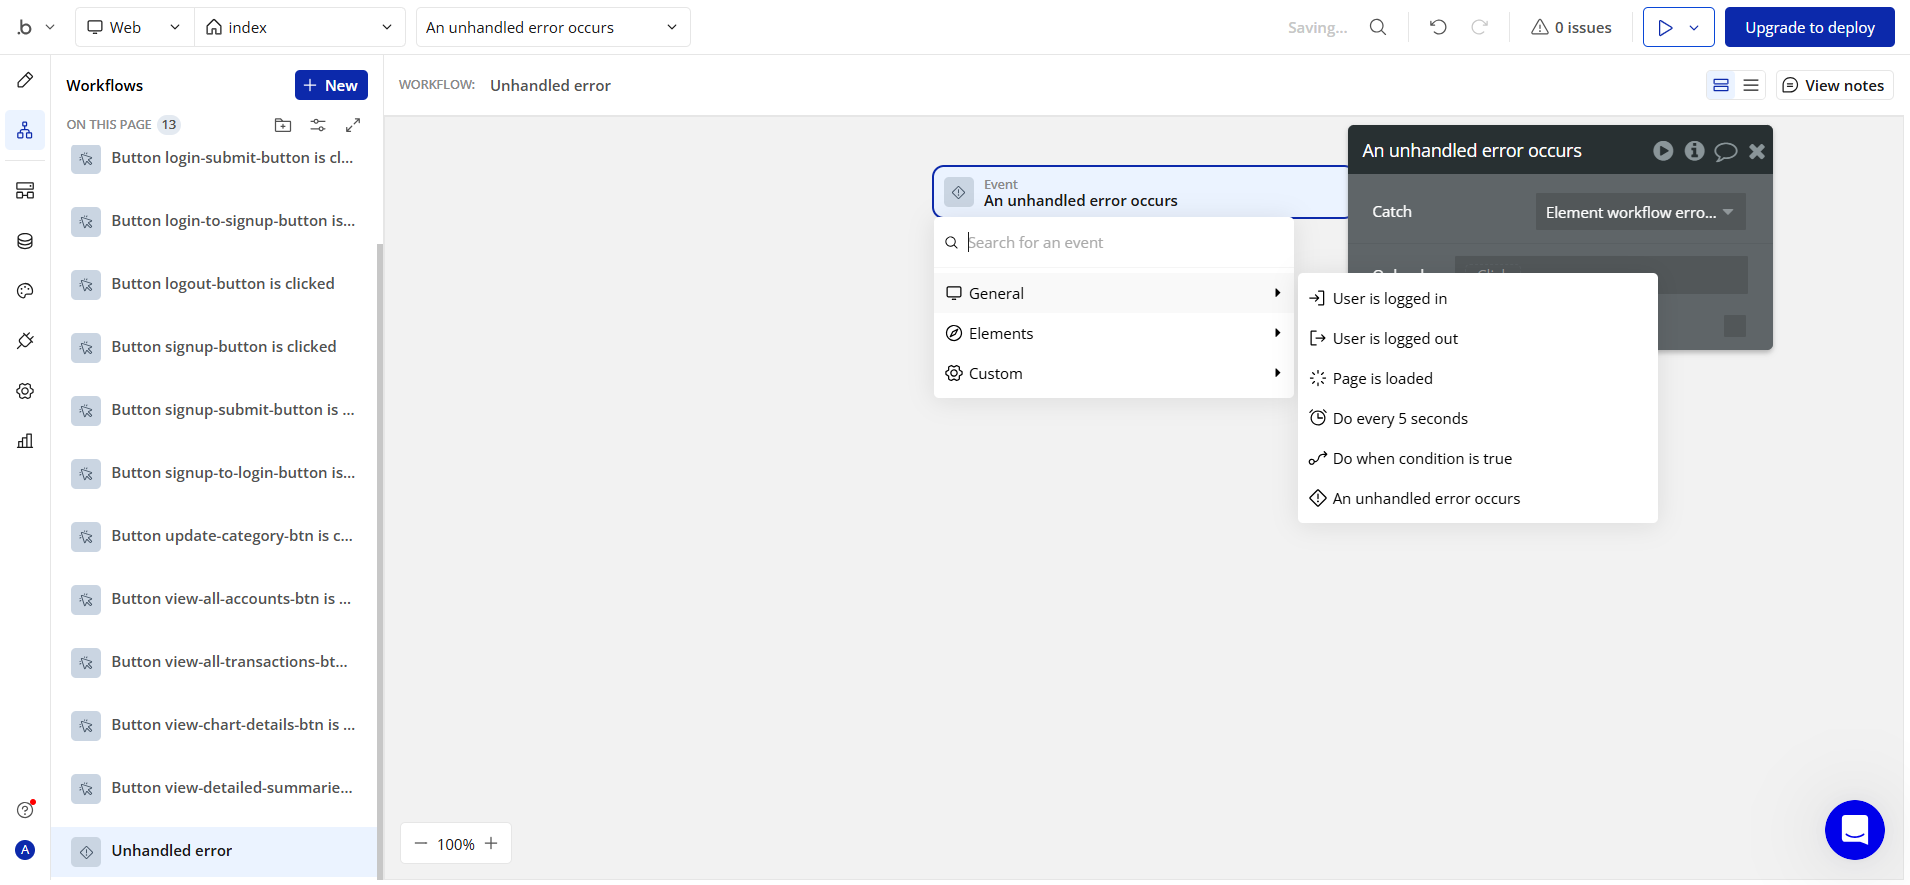
Task: Click the run play icon in property panel
Action: coord(1663,151)
